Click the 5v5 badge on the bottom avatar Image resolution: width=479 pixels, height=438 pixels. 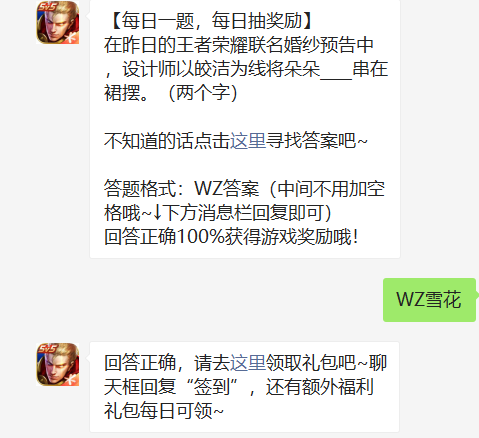tap(47, 348)
